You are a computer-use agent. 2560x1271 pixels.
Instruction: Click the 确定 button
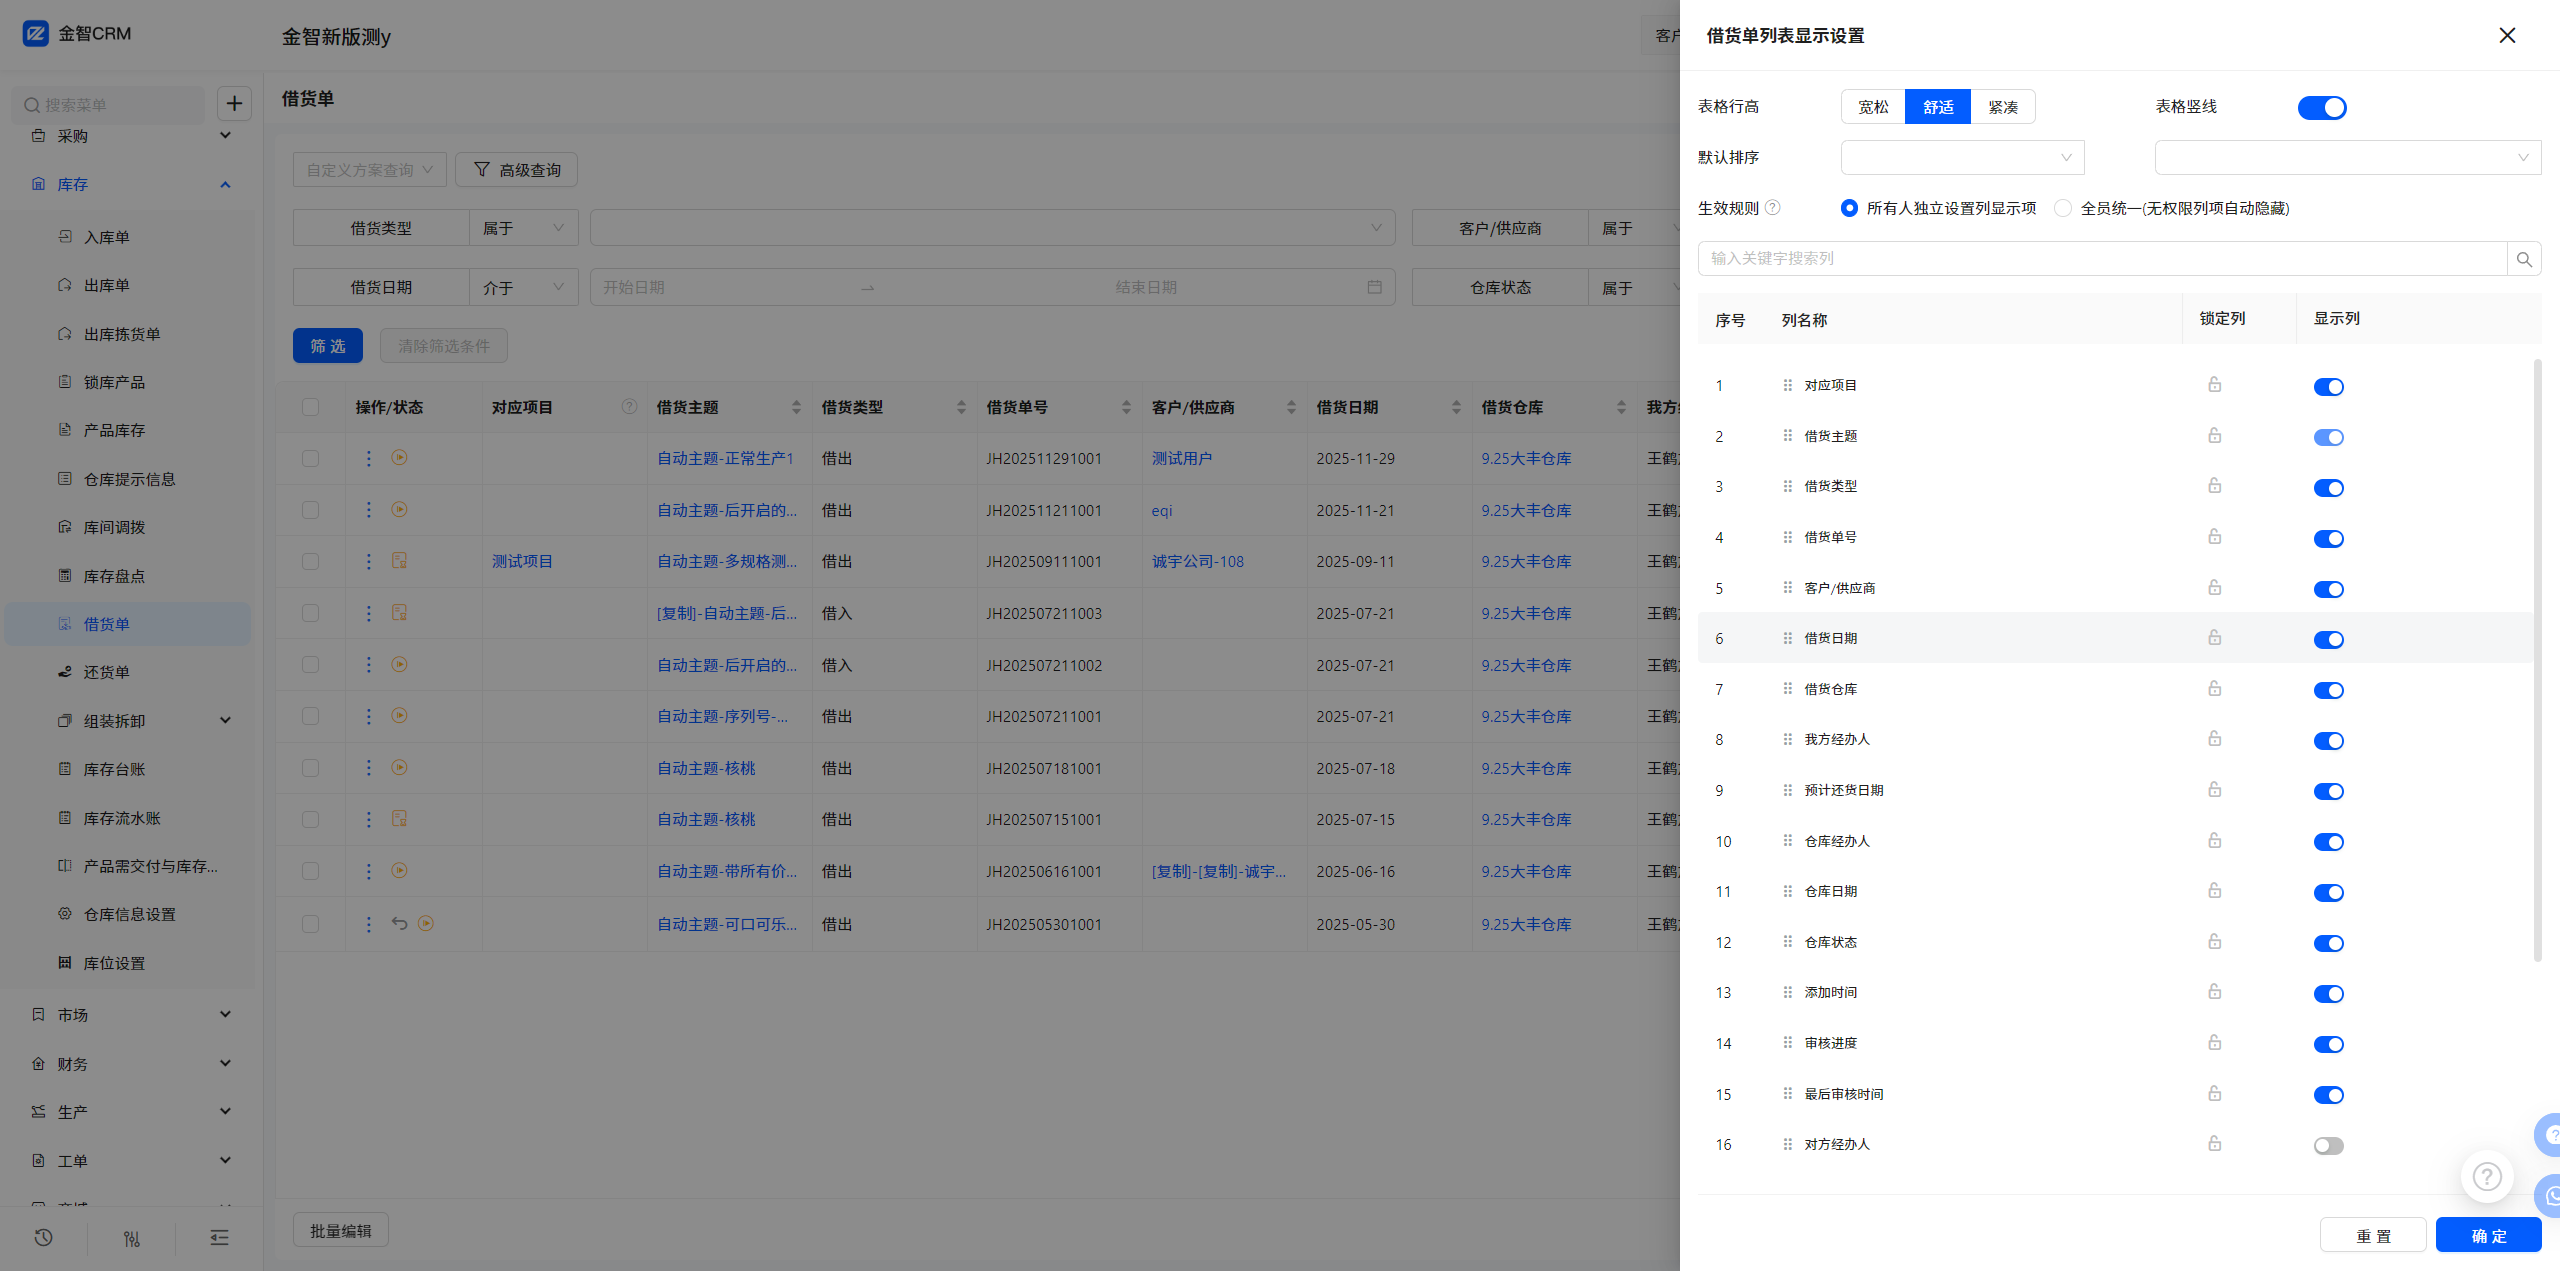point(2487,1235)
